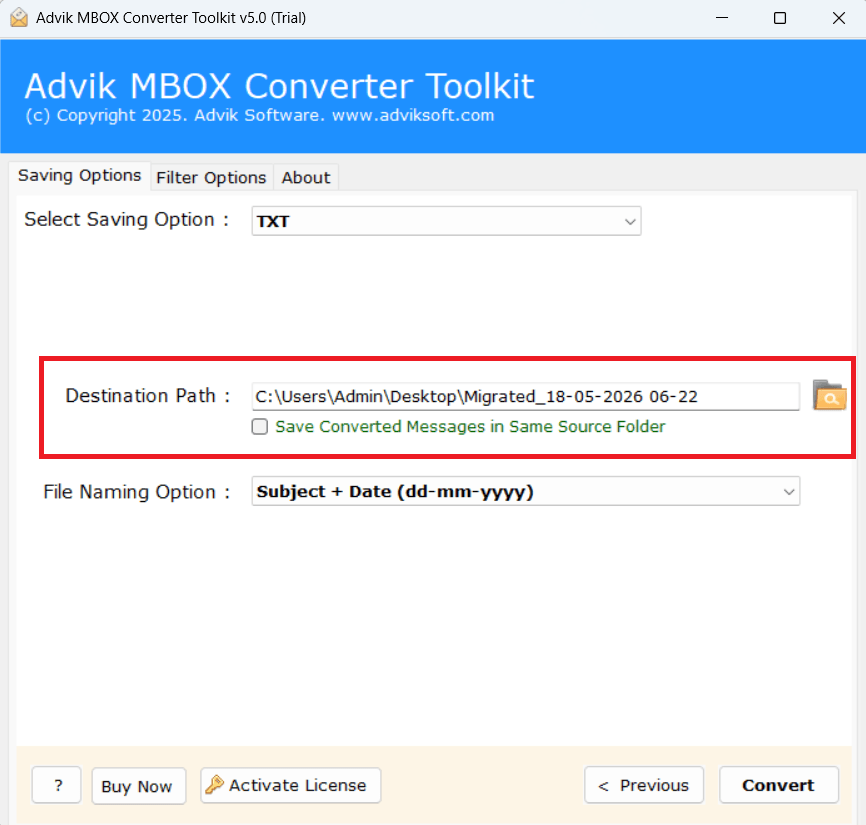Click into the Destination Path text field
Viewport: 866px width, 825px height.
pos(525,396)
